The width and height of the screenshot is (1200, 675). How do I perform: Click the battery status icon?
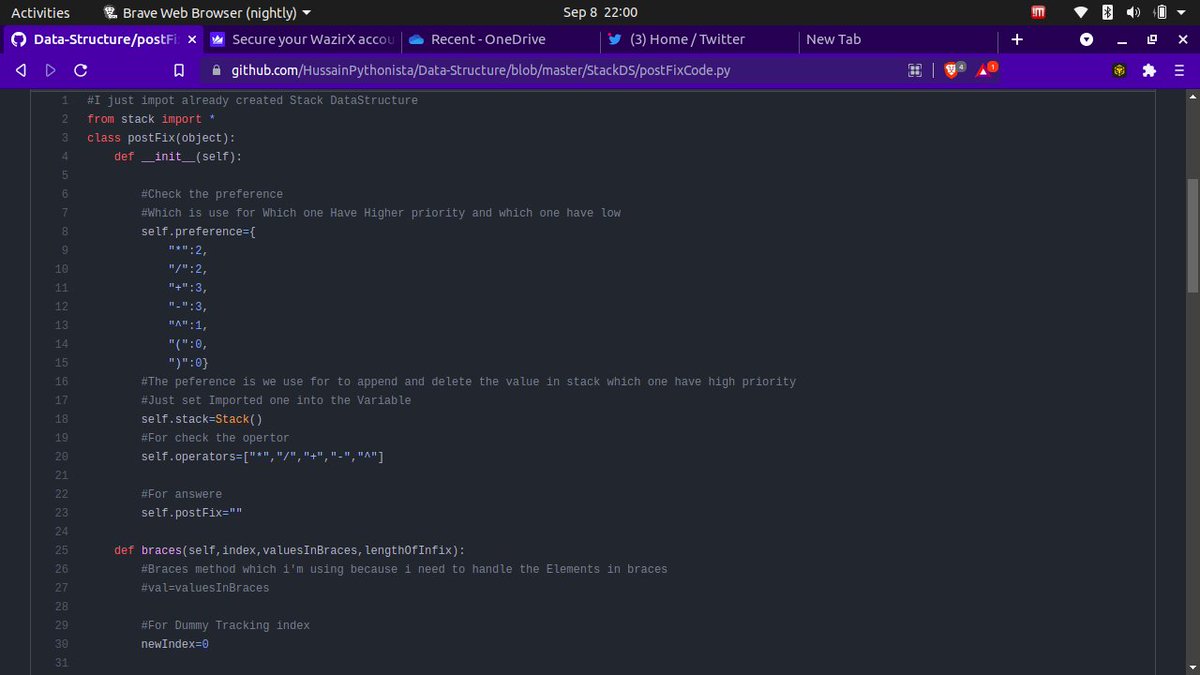click(1161, 13)
